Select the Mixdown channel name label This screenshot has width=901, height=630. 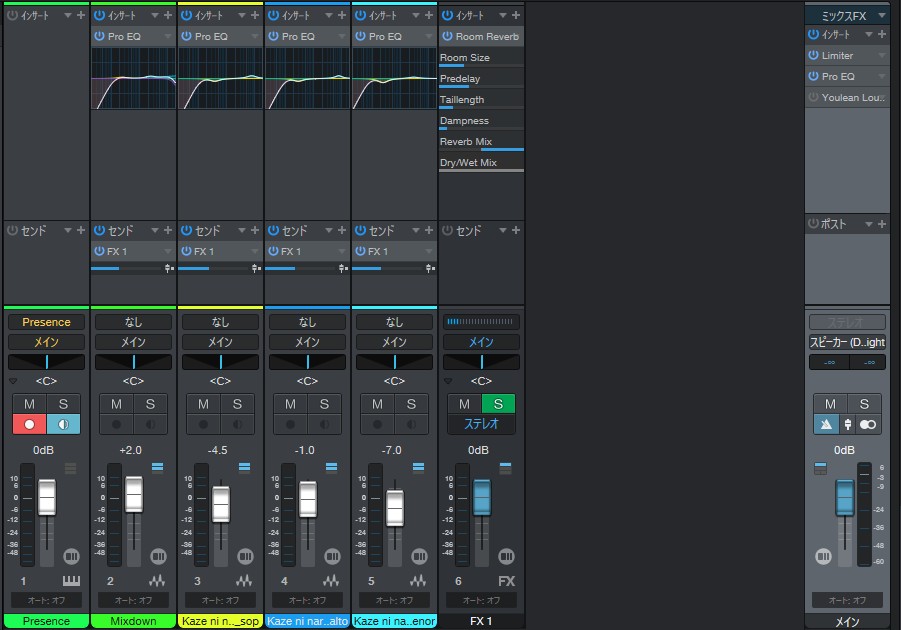pyautogui.click(x=133, y=621)
